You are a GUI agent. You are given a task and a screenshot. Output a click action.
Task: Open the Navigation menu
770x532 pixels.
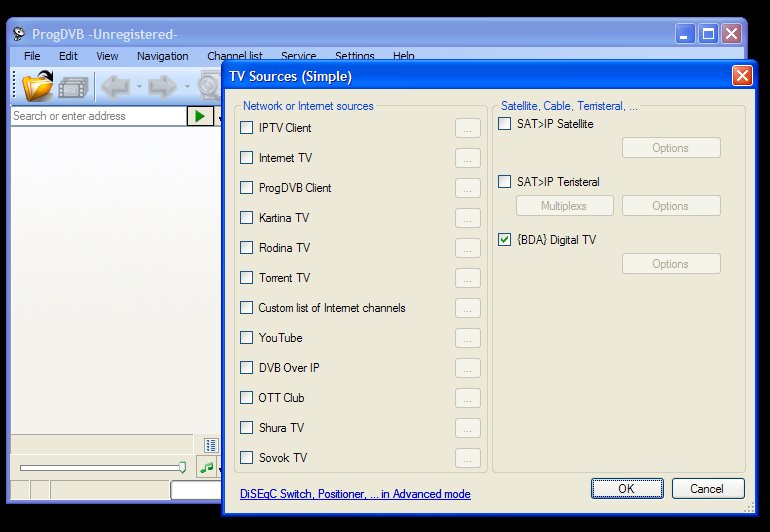coord(162,56)
